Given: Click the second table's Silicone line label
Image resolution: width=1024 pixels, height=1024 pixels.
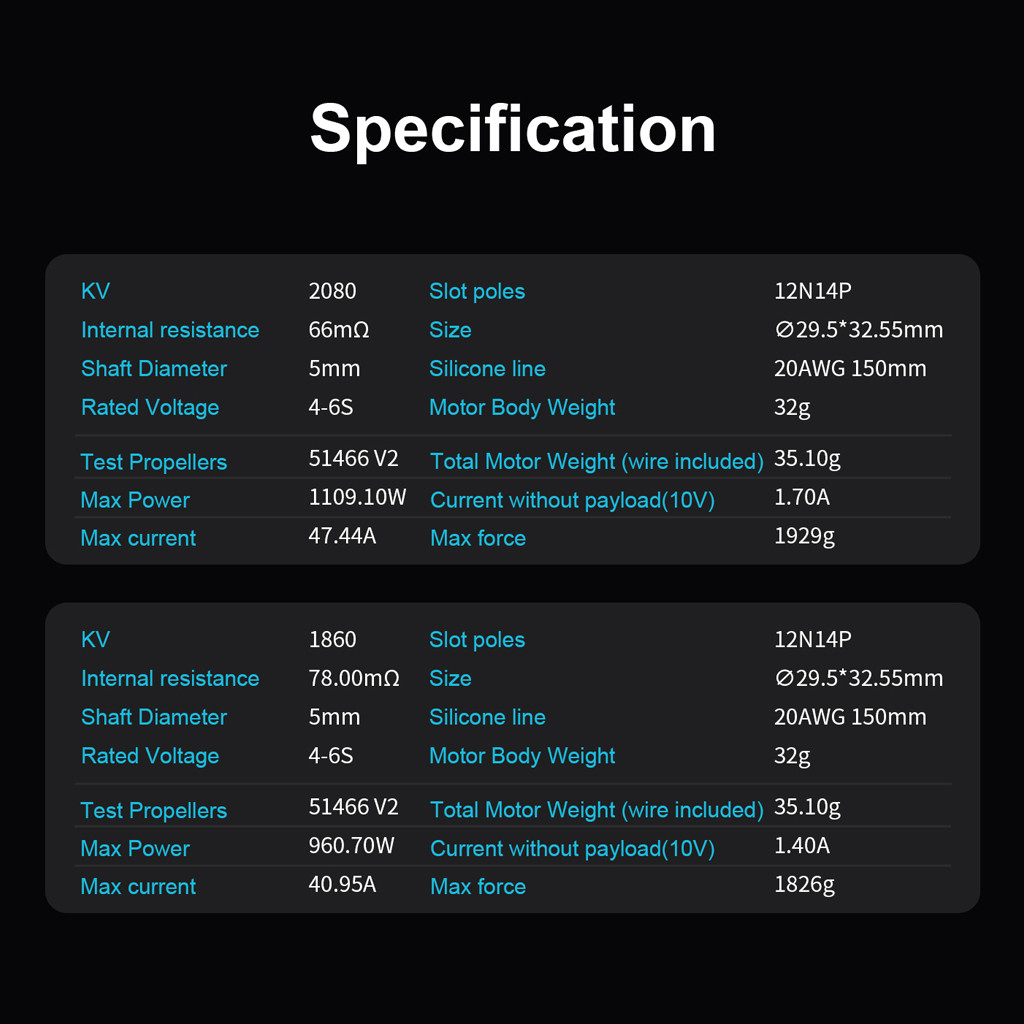Looking at the screenshot, I should tap(487, 717).
